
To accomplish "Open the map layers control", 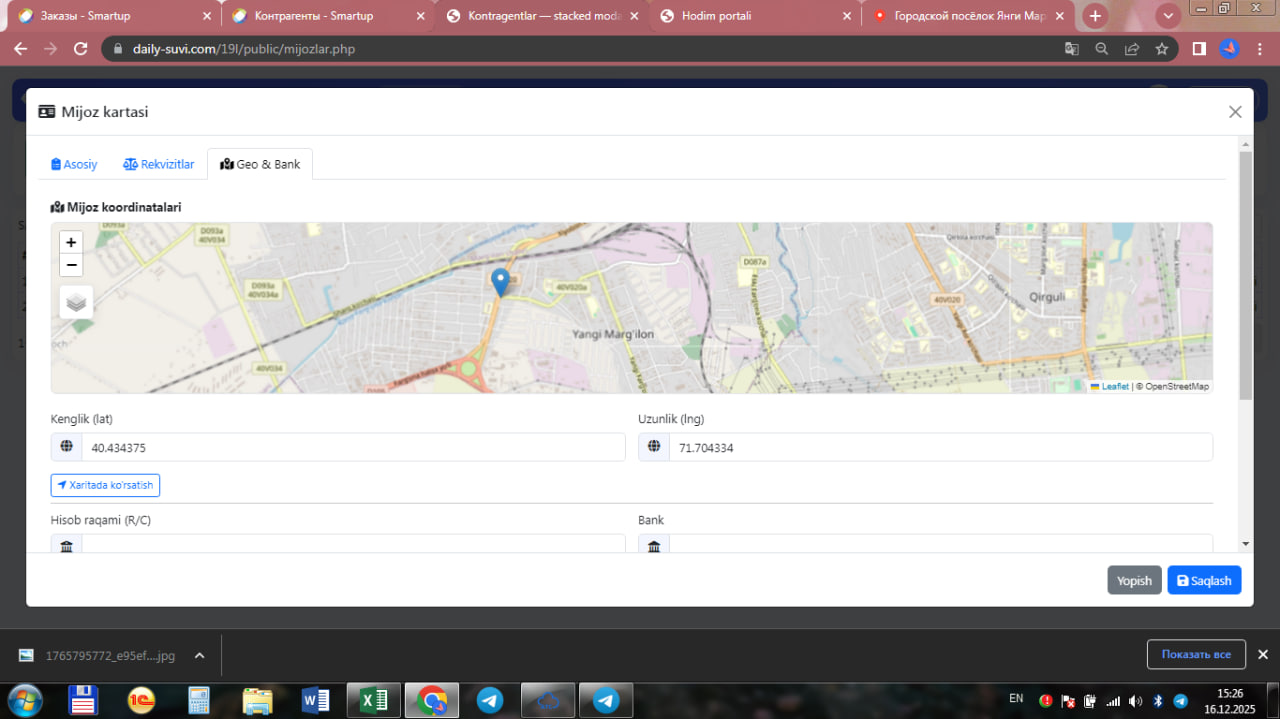I will point(77,301).
